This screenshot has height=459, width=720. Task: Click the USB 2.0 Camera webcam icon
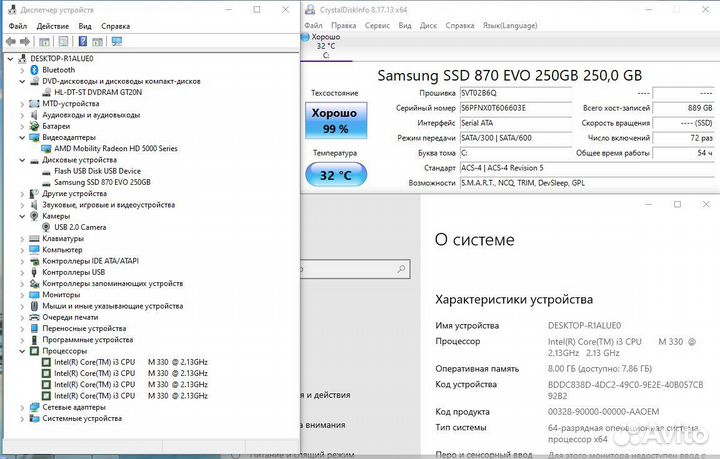click(x=46, y=227)
